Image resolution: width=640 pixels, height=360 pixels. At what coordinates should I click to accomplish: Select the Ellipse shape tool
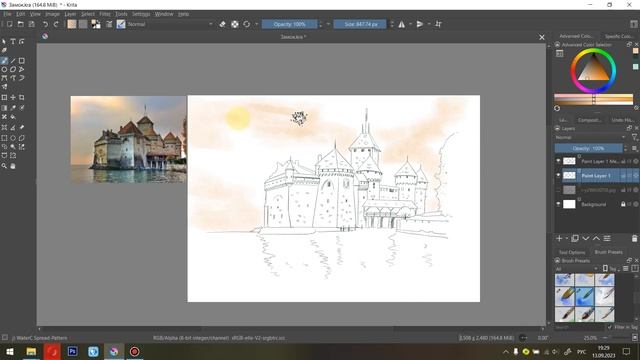click(4, 69)
